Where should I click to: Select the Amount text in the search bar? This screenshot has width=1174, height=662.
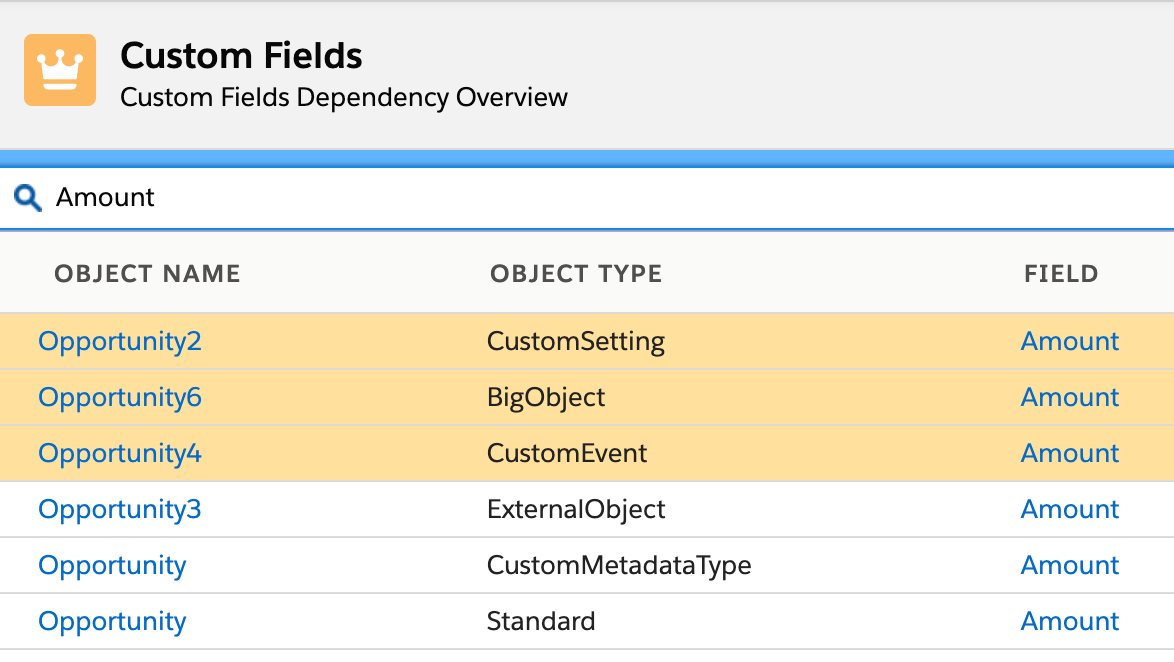coord(104,197)
